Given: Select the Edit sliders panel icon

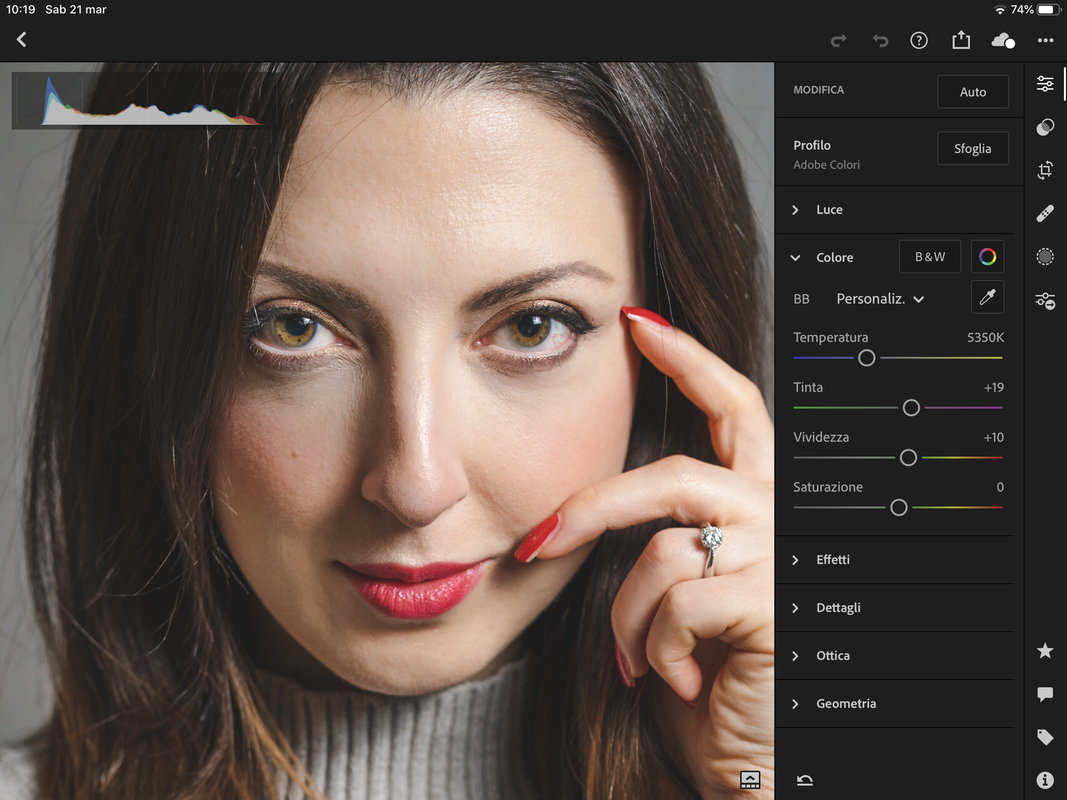Looking at the screenshot, I should tap(1045, 84).
